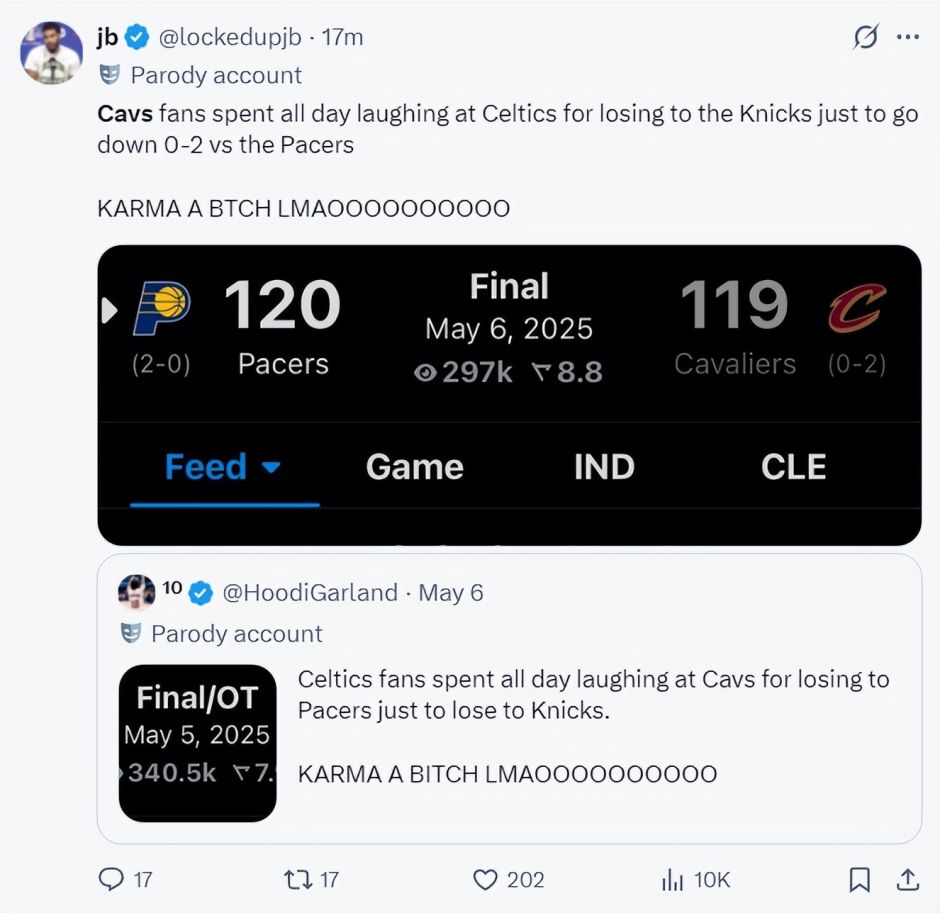Open the Grok icon on jb's tweet
The height and width of the screenshot is (913, 940).
(x=866, y=37)
